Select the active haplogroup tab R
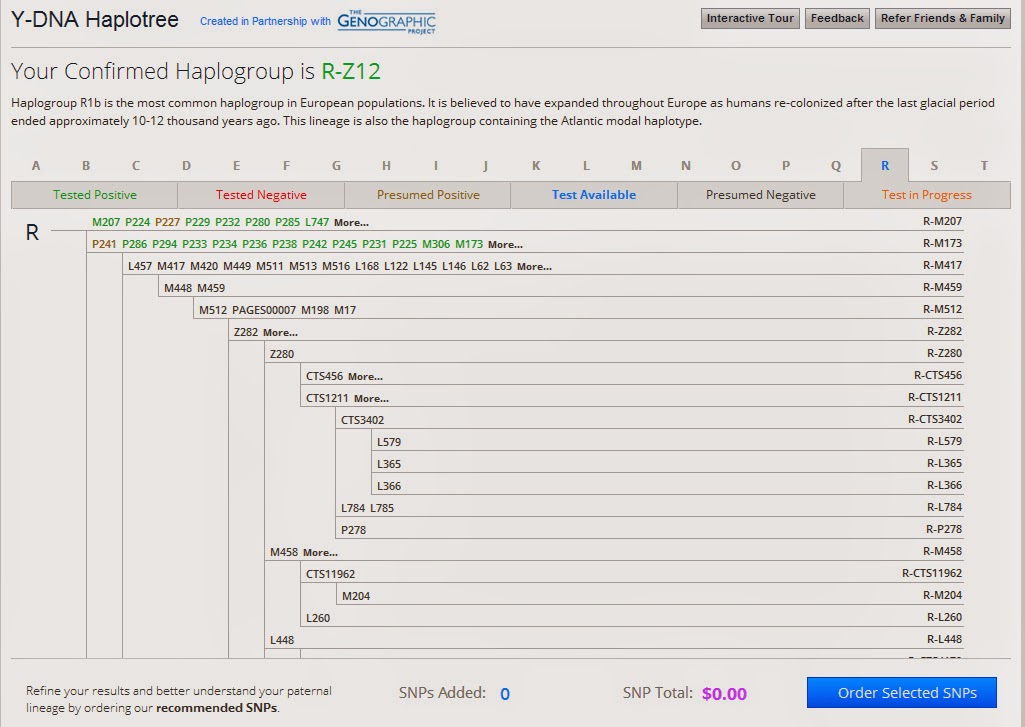Viewport: 1025px width, 727px height. [885, 165]
